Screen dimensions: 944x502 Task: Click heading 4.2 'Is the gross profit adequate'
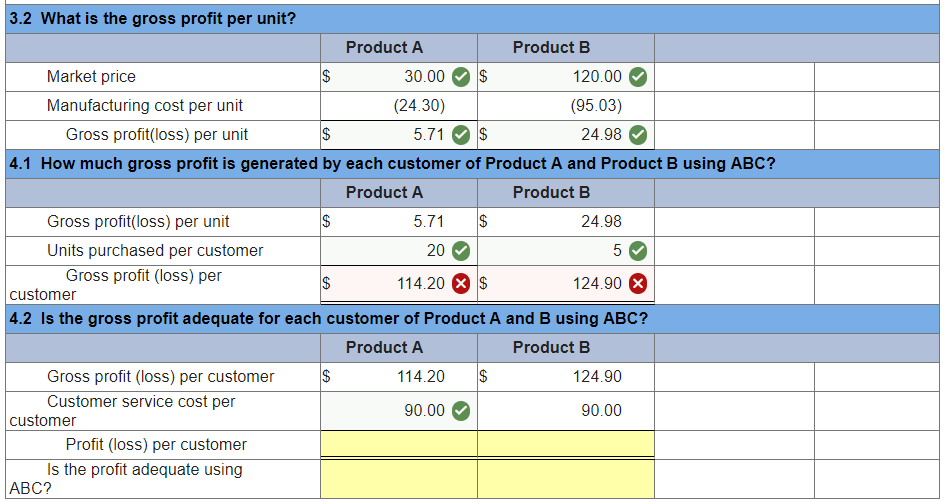tap(329, 319)
